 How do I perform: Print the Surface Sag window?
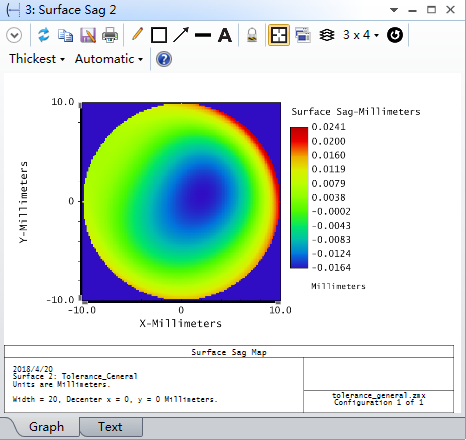coord(110,35)
